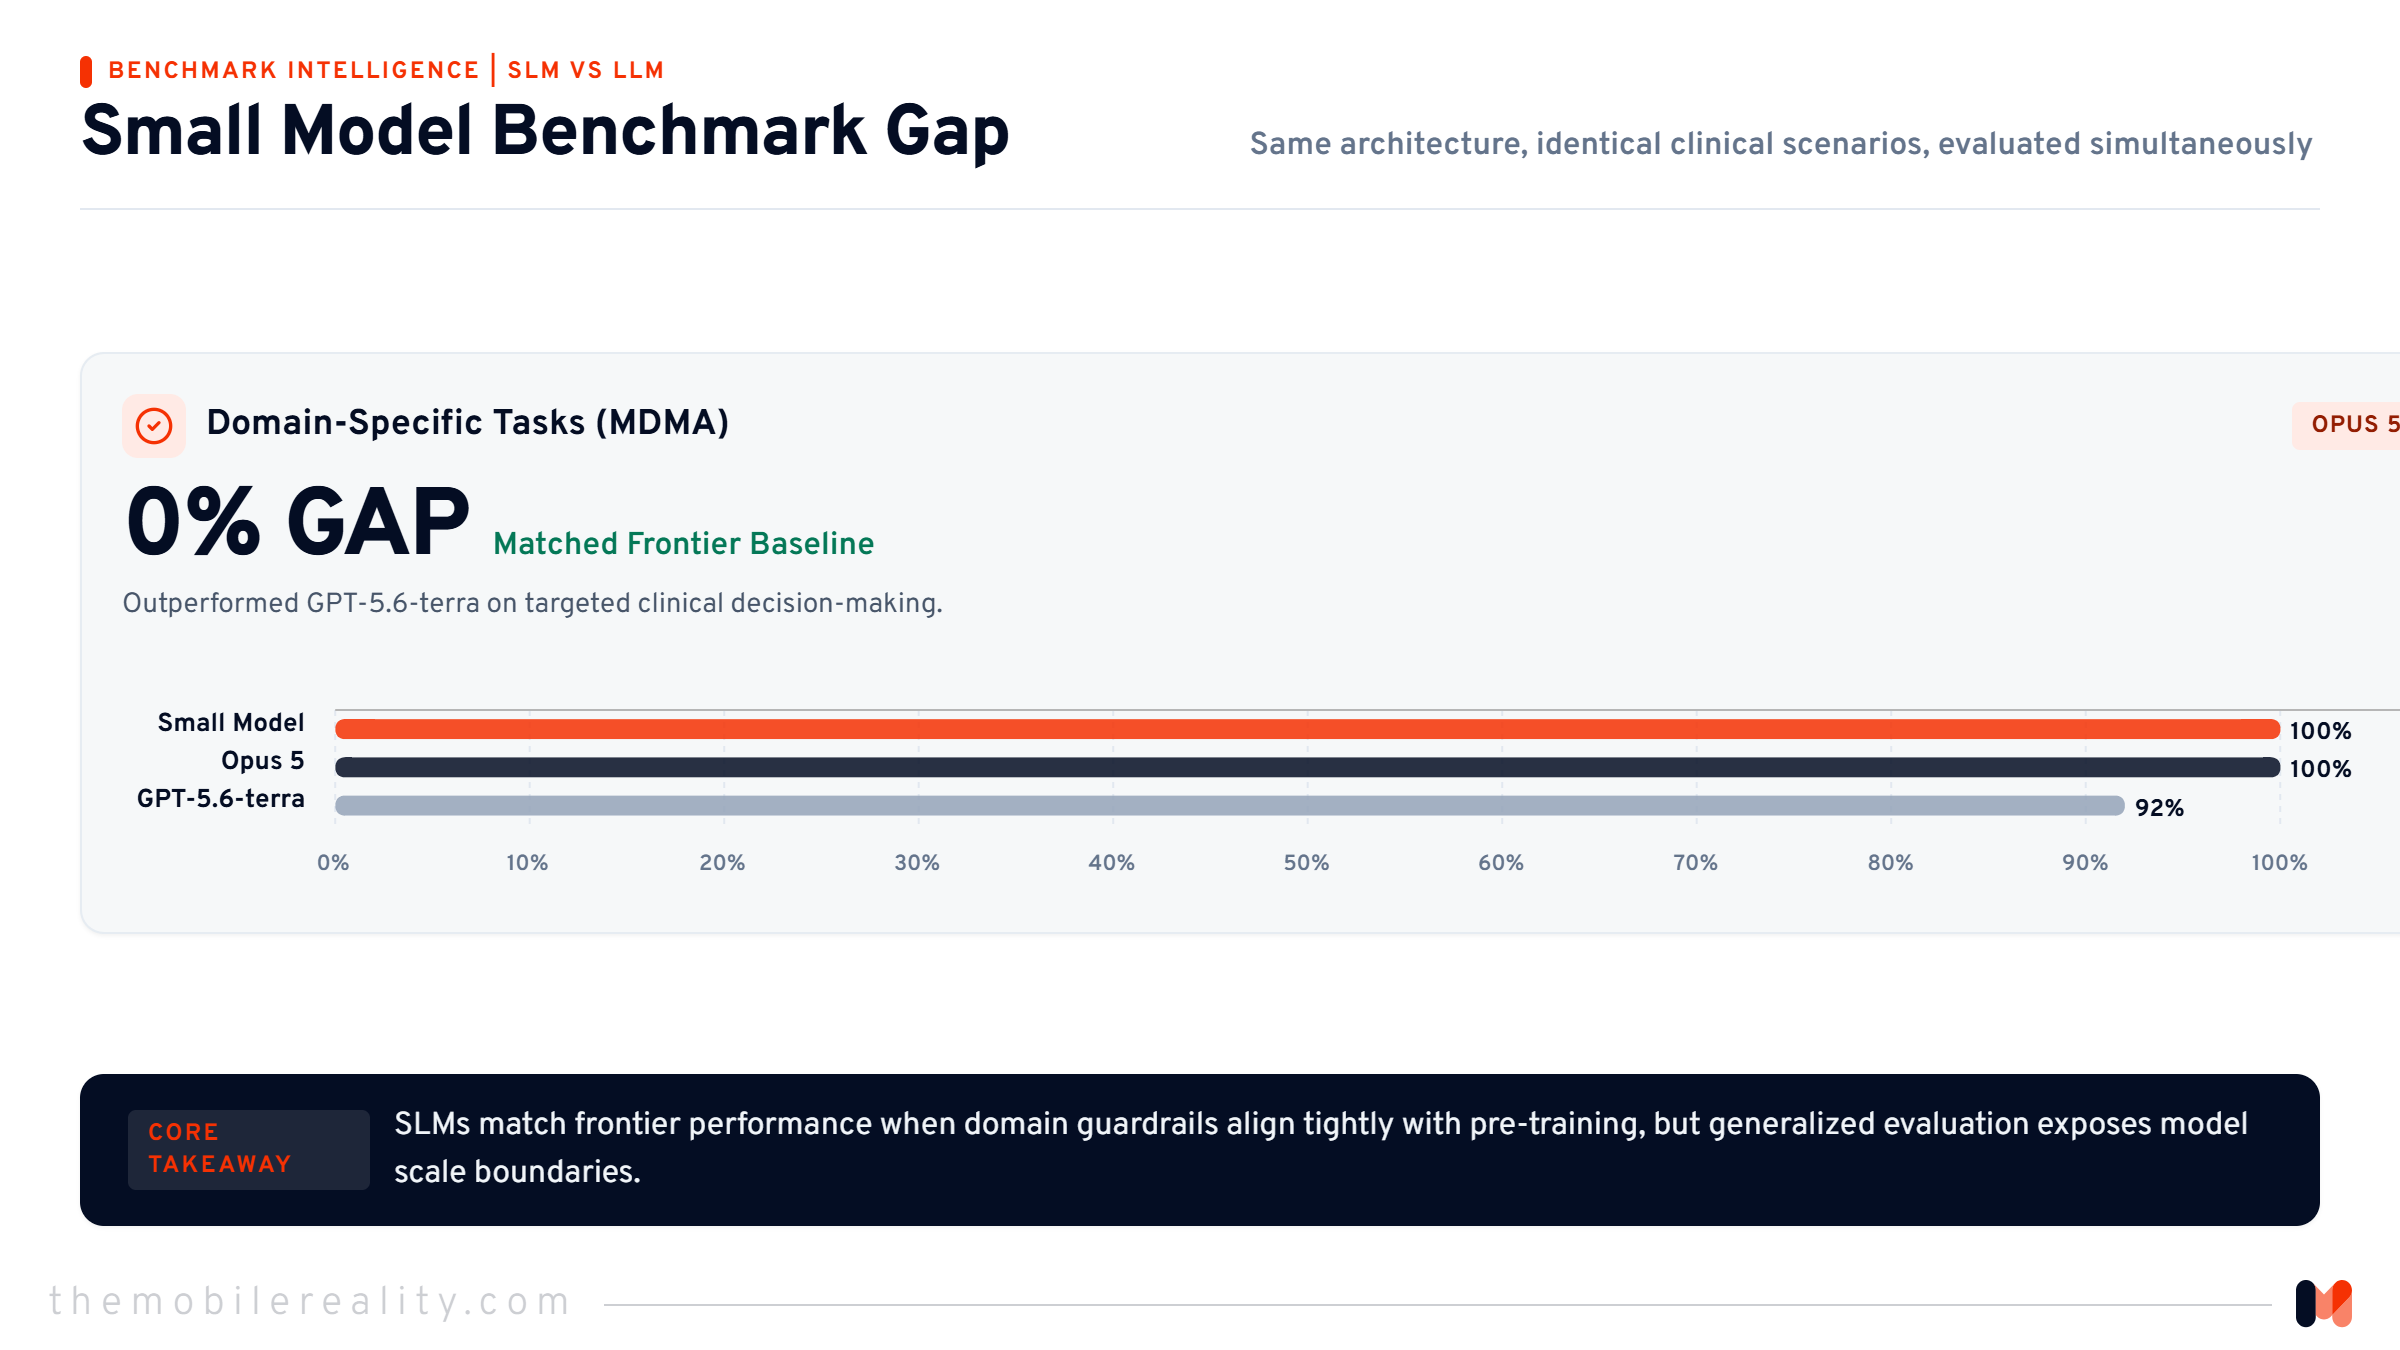Click the "BENCHMARK INTELLIGENCE" header tag
This screenshot has height=1350, width=2400.
(x=294, y=70)
